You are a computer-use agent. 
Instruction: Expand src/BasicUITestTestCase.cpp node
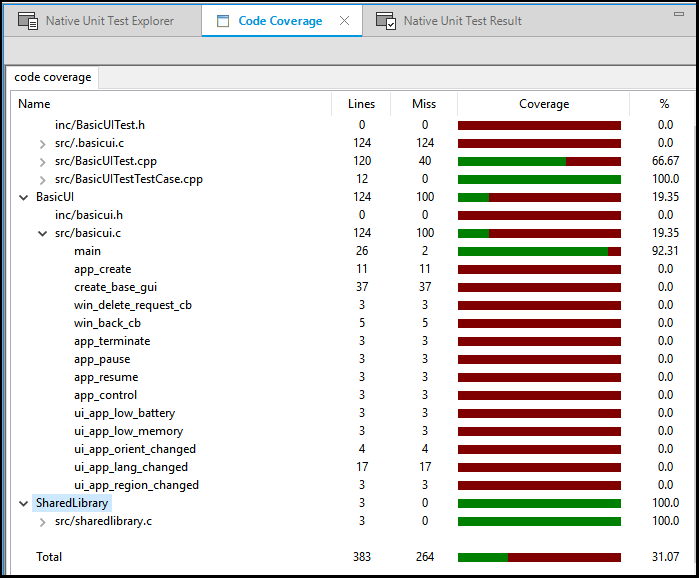pos(42,179)
